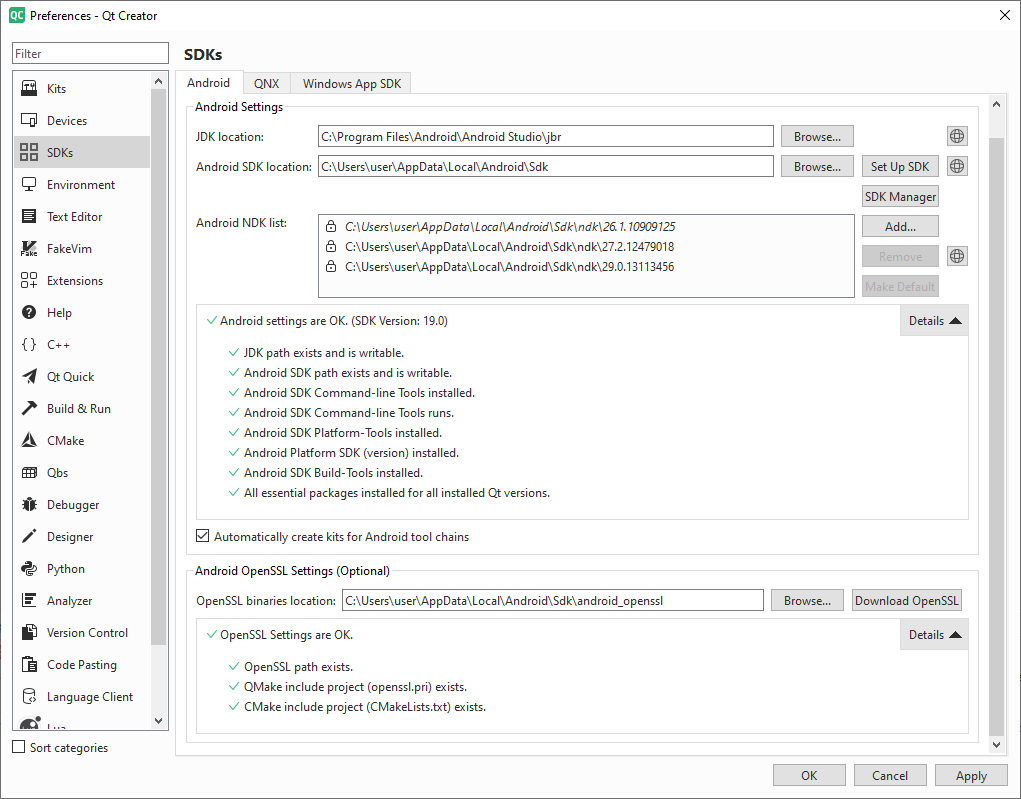Open JDK download globe icon
1021x799 pixels.
pos(957,136)
